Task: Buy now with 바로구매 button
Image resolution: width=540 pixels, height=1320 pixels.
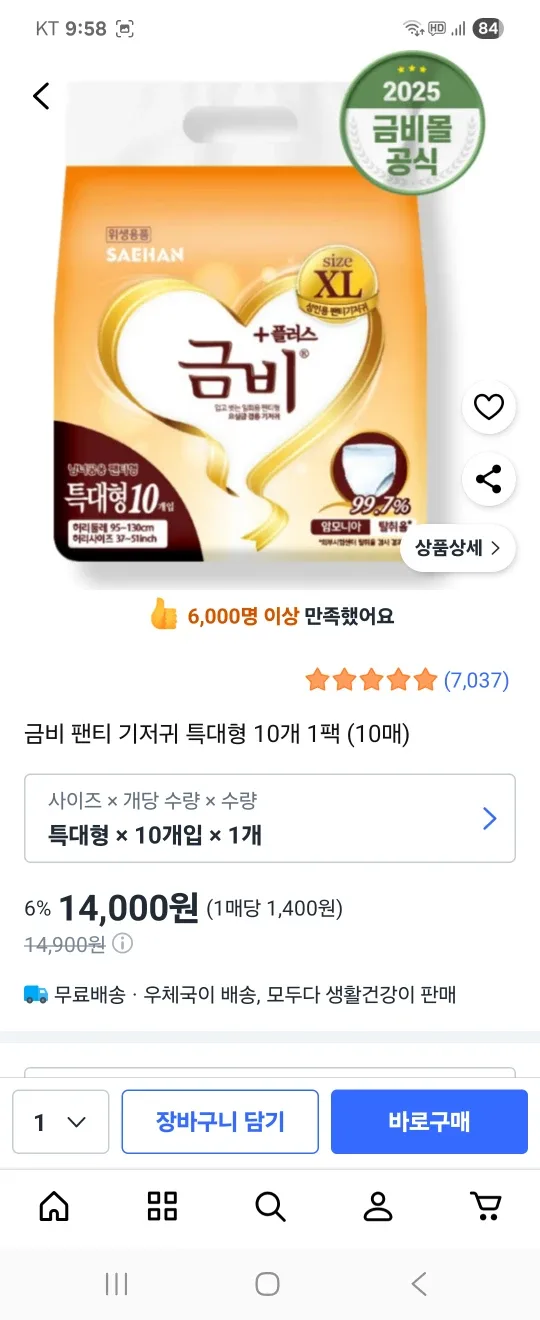Action: coord(429,1122)
